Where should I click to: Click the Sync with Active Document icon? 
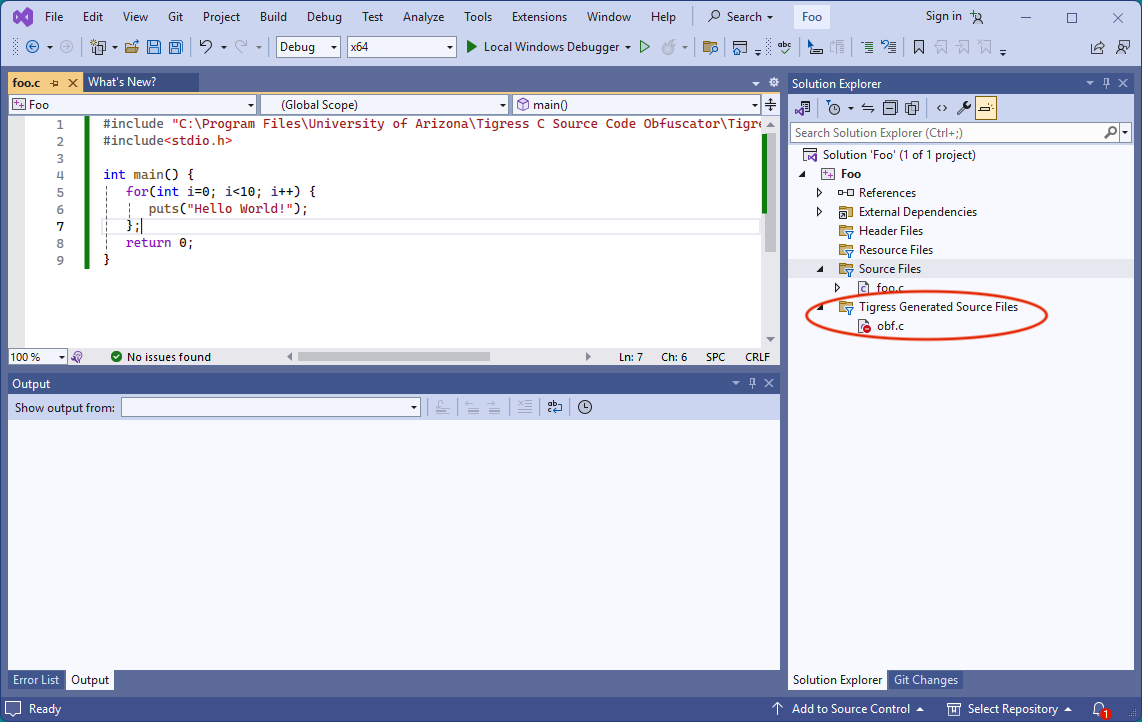[867, 108]
